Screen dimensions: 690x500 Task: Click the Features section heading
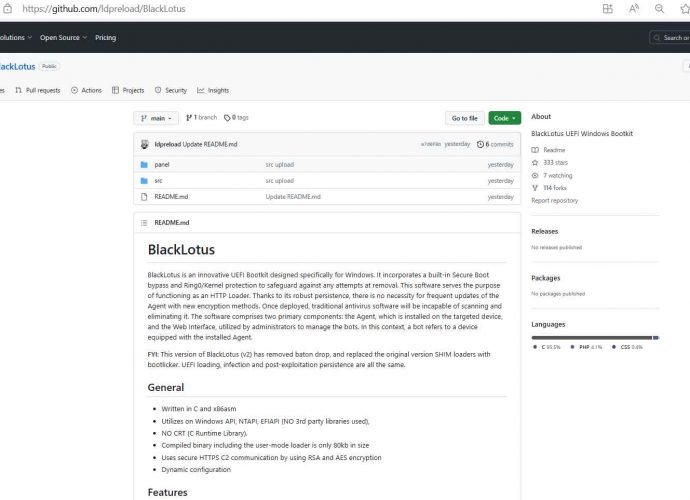point(168,492)
